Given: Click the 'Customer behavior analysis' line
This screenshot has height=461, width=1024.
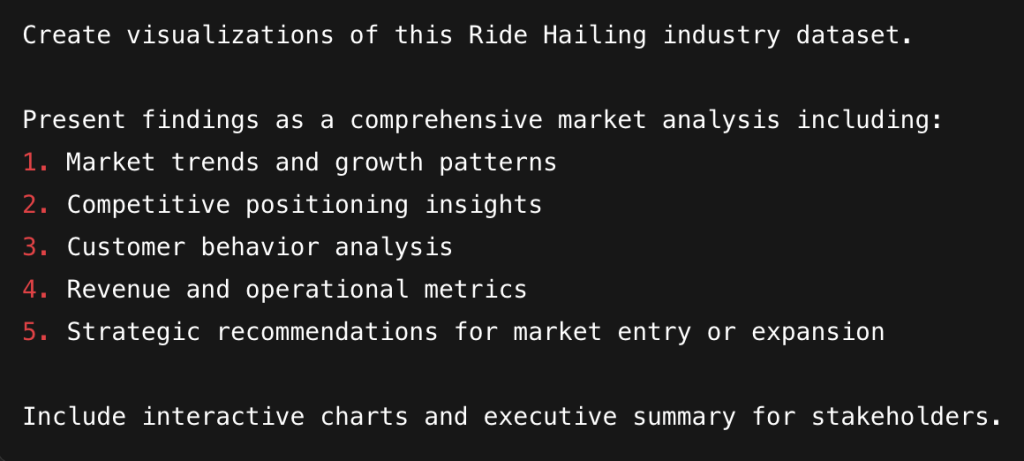Looking at the screenshot, I should 260,247.
